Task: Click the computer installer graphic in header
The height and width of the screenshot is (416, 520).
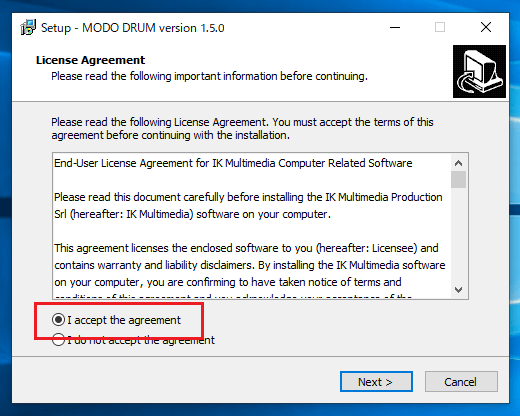Action: click(x=479, y=71)
